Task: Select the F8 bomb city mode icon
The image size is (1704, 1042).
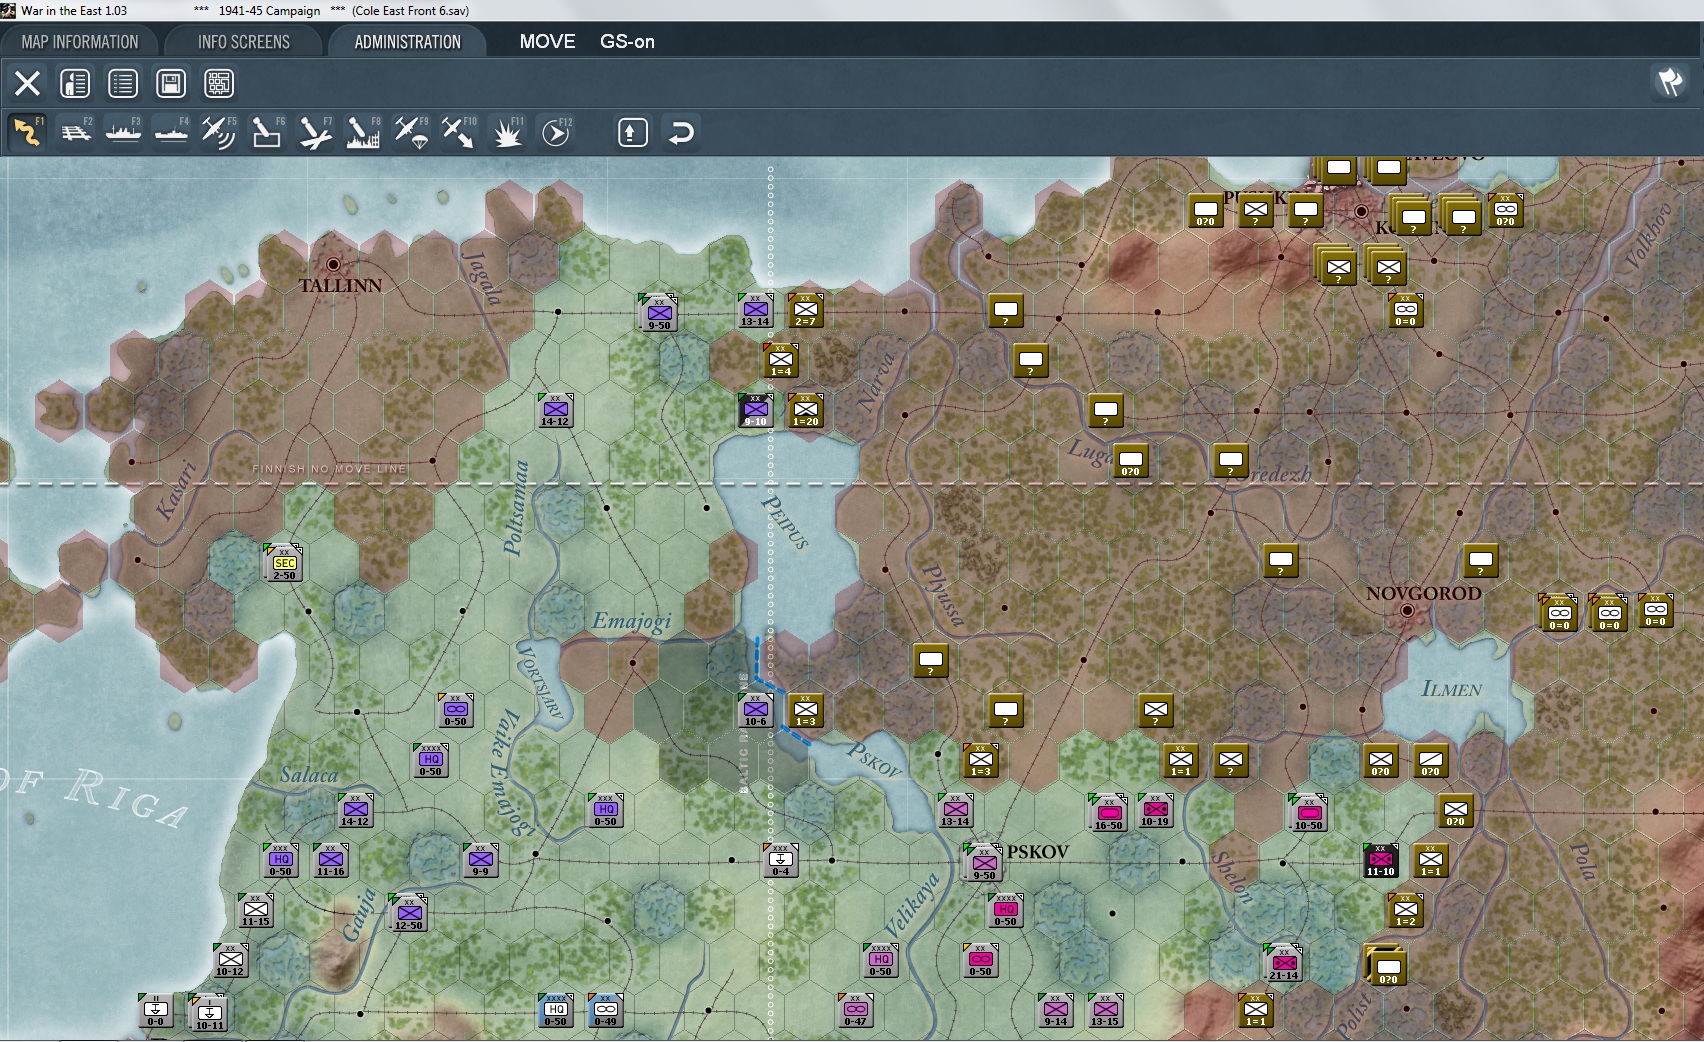Action: (x=363, y=132)
